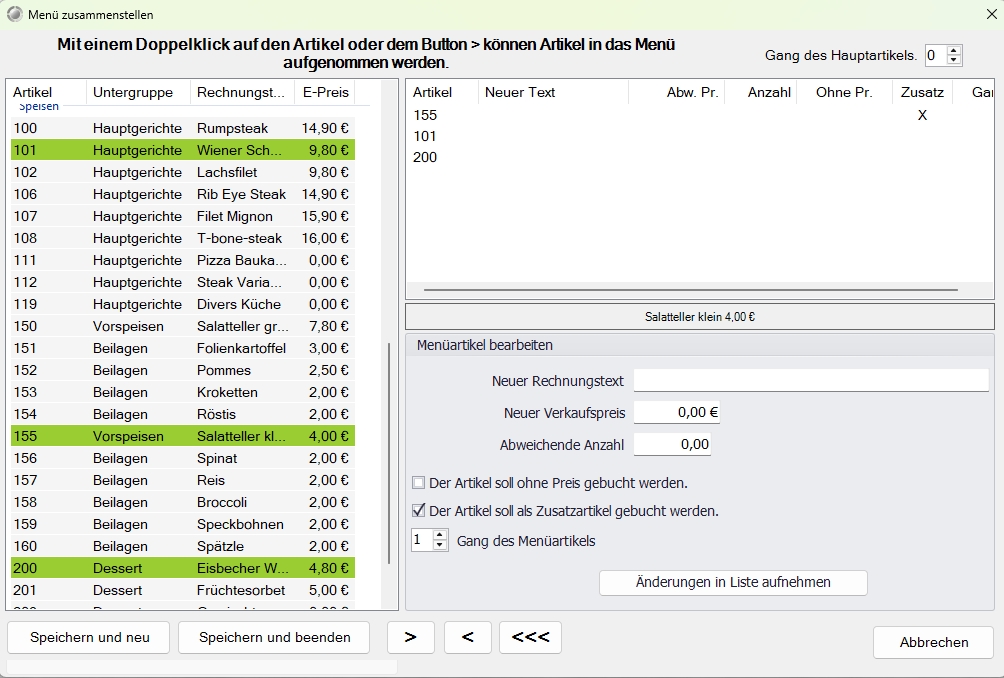Decrease Gang des Hauptartikels with down arrow
1004x678 pixels.
(x=953, y=60)
